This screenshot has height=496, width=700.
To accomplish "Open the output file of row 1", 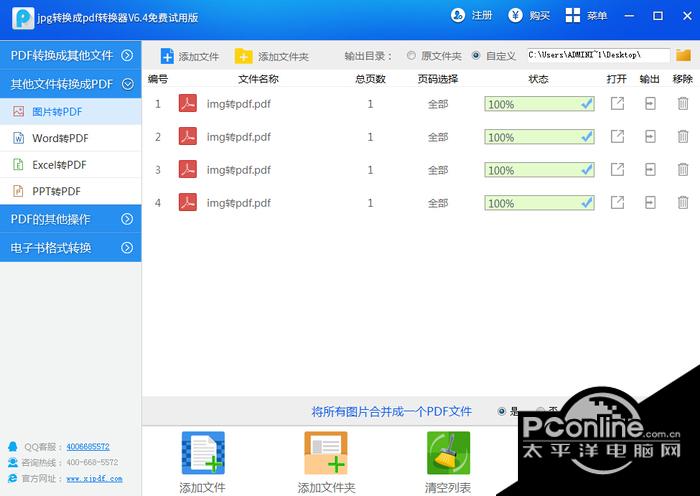I will point(617,104).
